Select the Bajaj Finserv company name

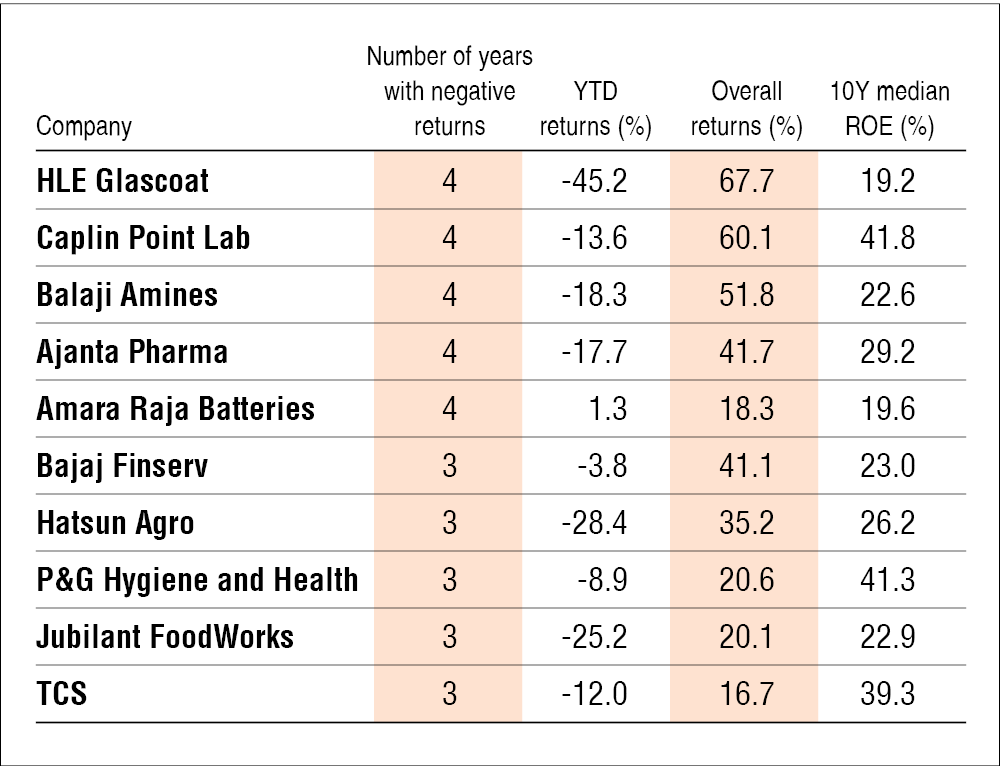point(122,465)
